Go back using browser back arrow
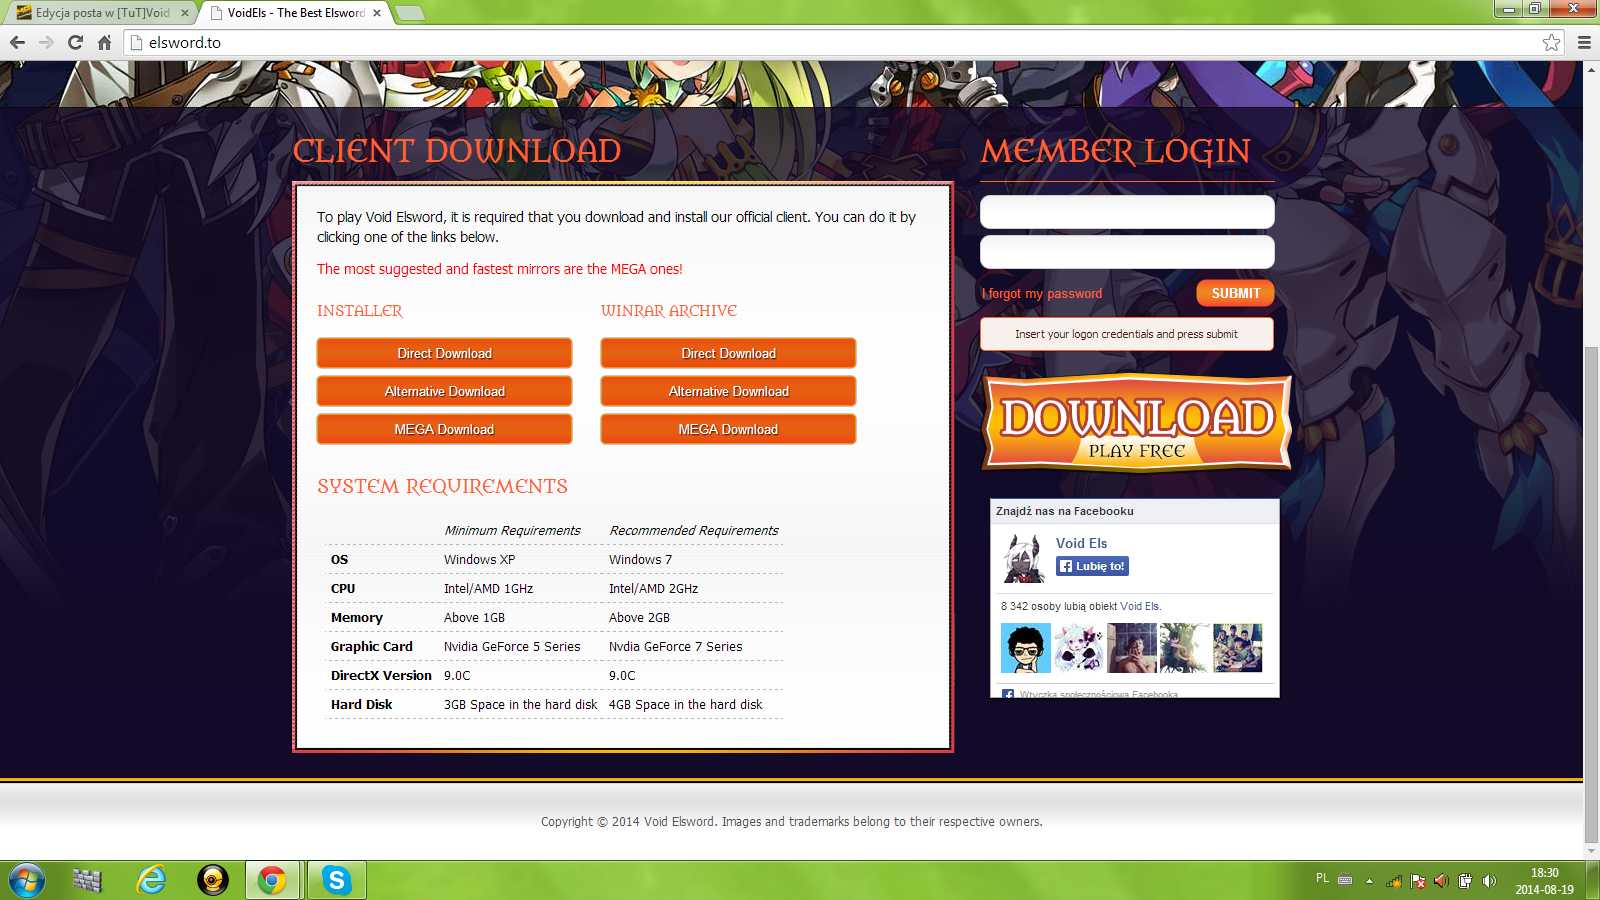1600x900 pixels. point(17,42)
